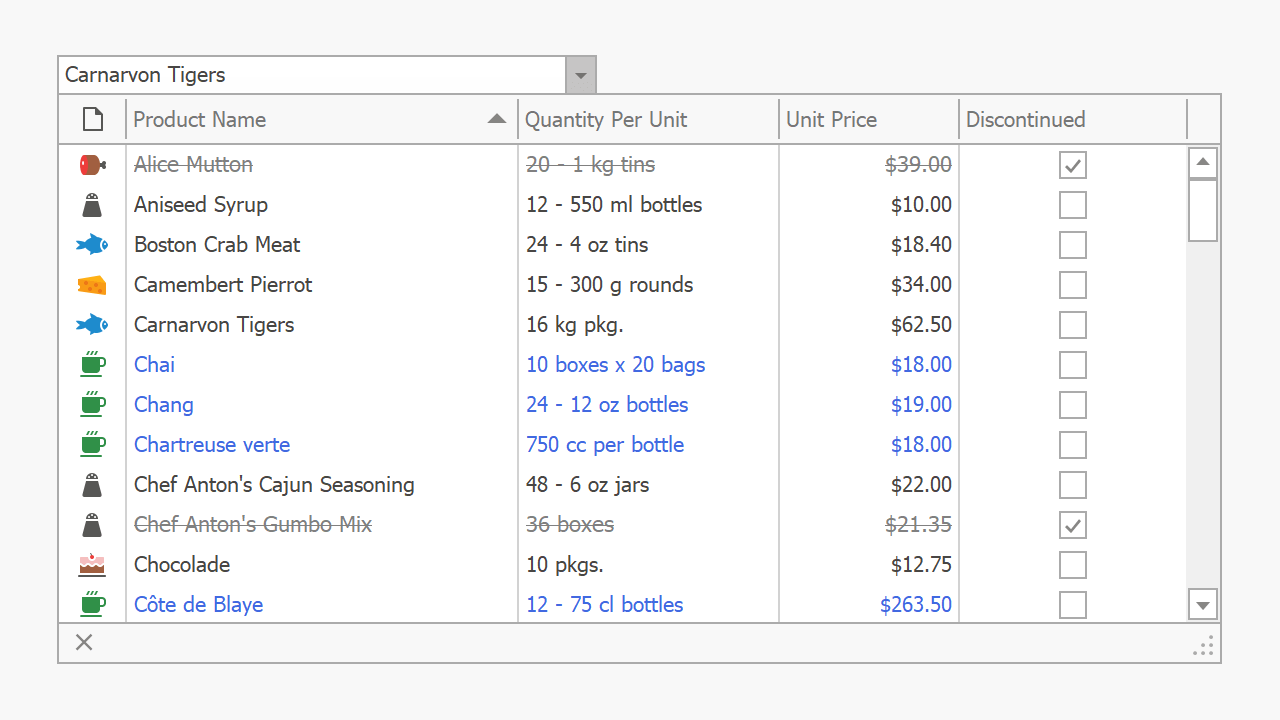Click the fish icon beside Boston Crab Meat

pos(92,245)
